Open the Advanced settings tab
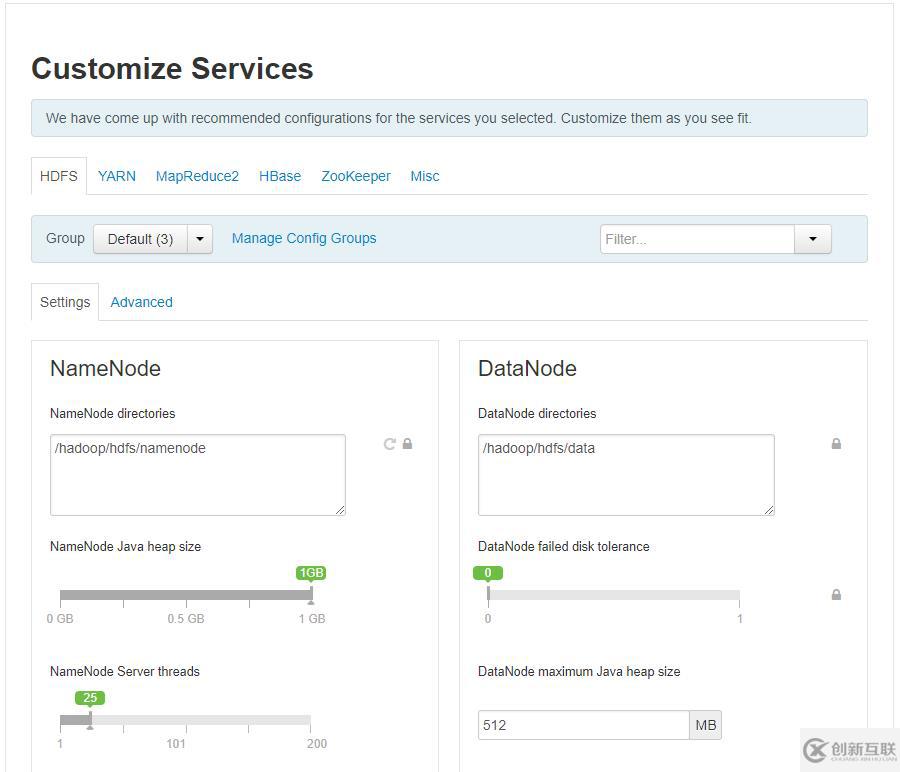The width and height of the screenshot is (900, 772). 141,302
